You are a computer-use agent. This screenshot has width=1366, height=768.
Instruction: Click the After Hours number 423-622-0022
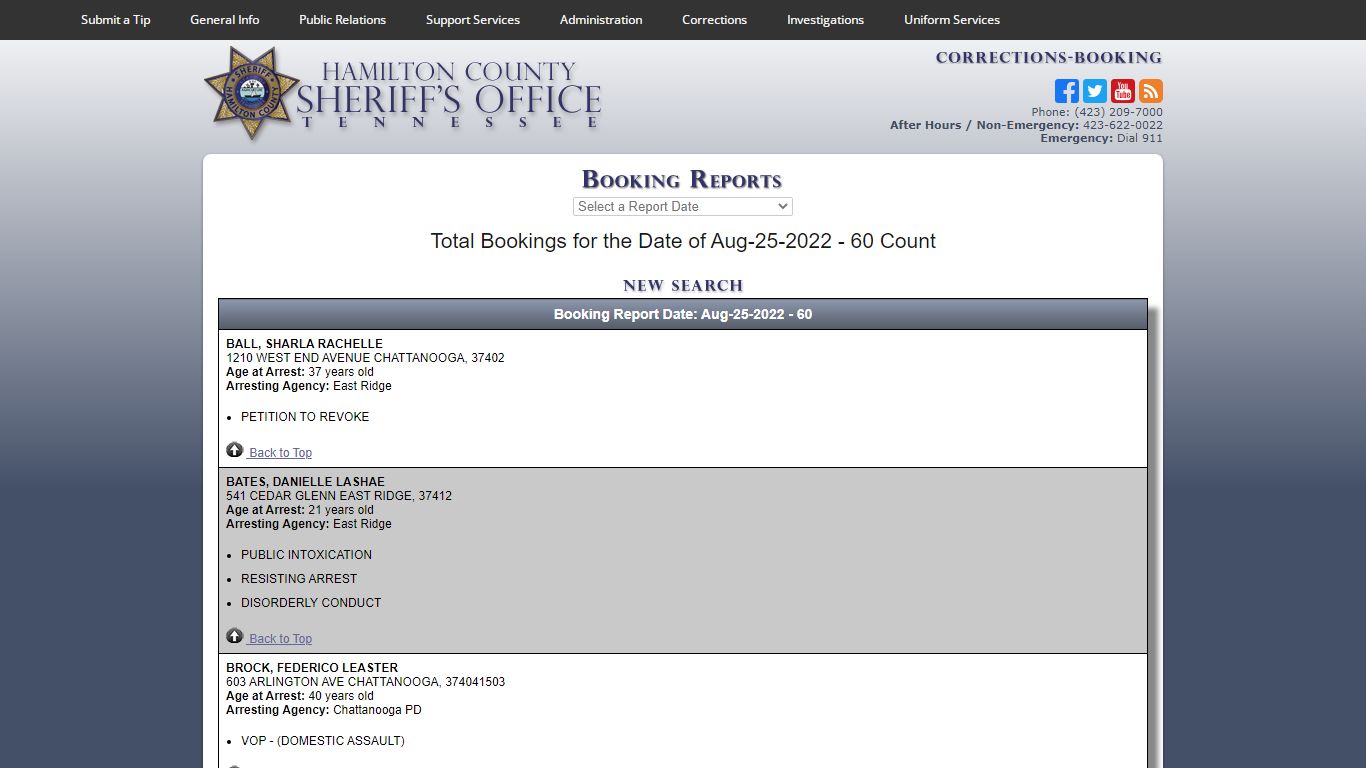pos(1123,125)
